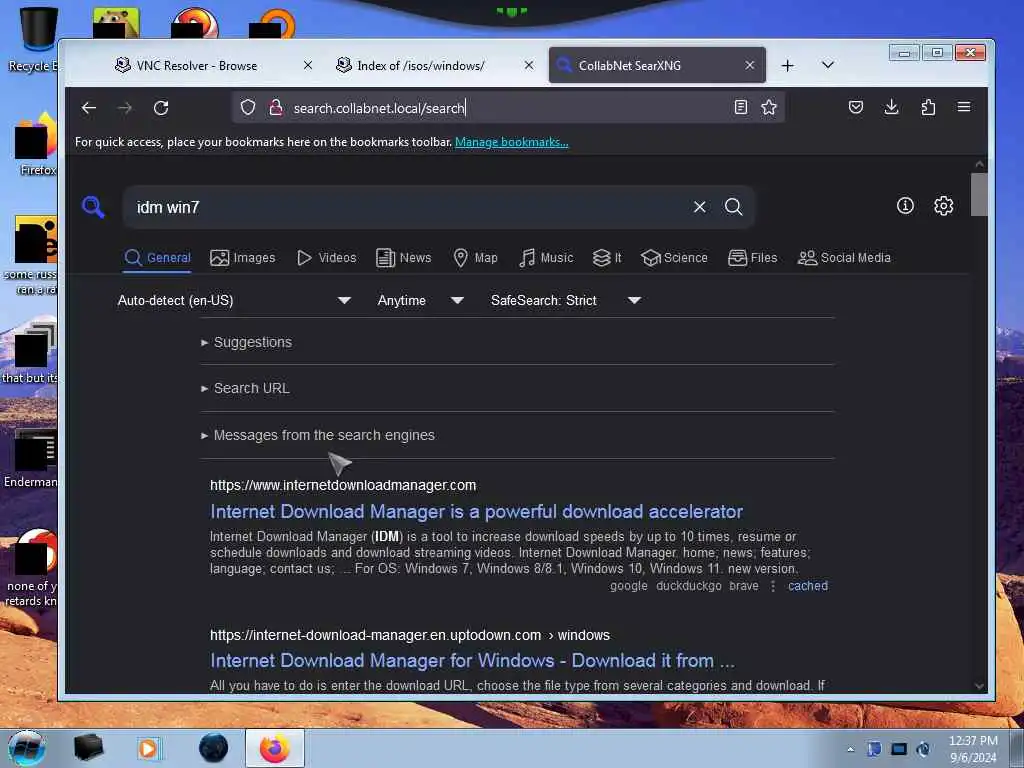Open Internet Download Manager for Windows uptodown result
Screen dimensions: 1024x768
(472, 661)
